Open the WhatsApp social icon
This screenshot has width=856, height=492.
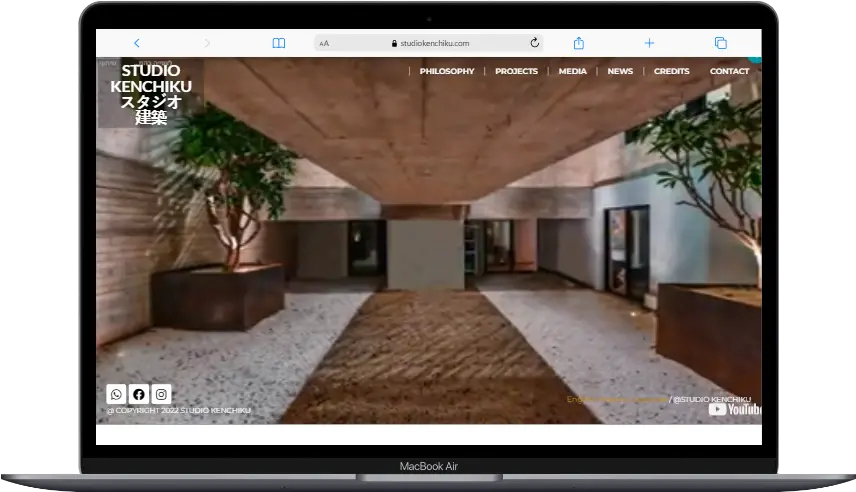[116, 394]
